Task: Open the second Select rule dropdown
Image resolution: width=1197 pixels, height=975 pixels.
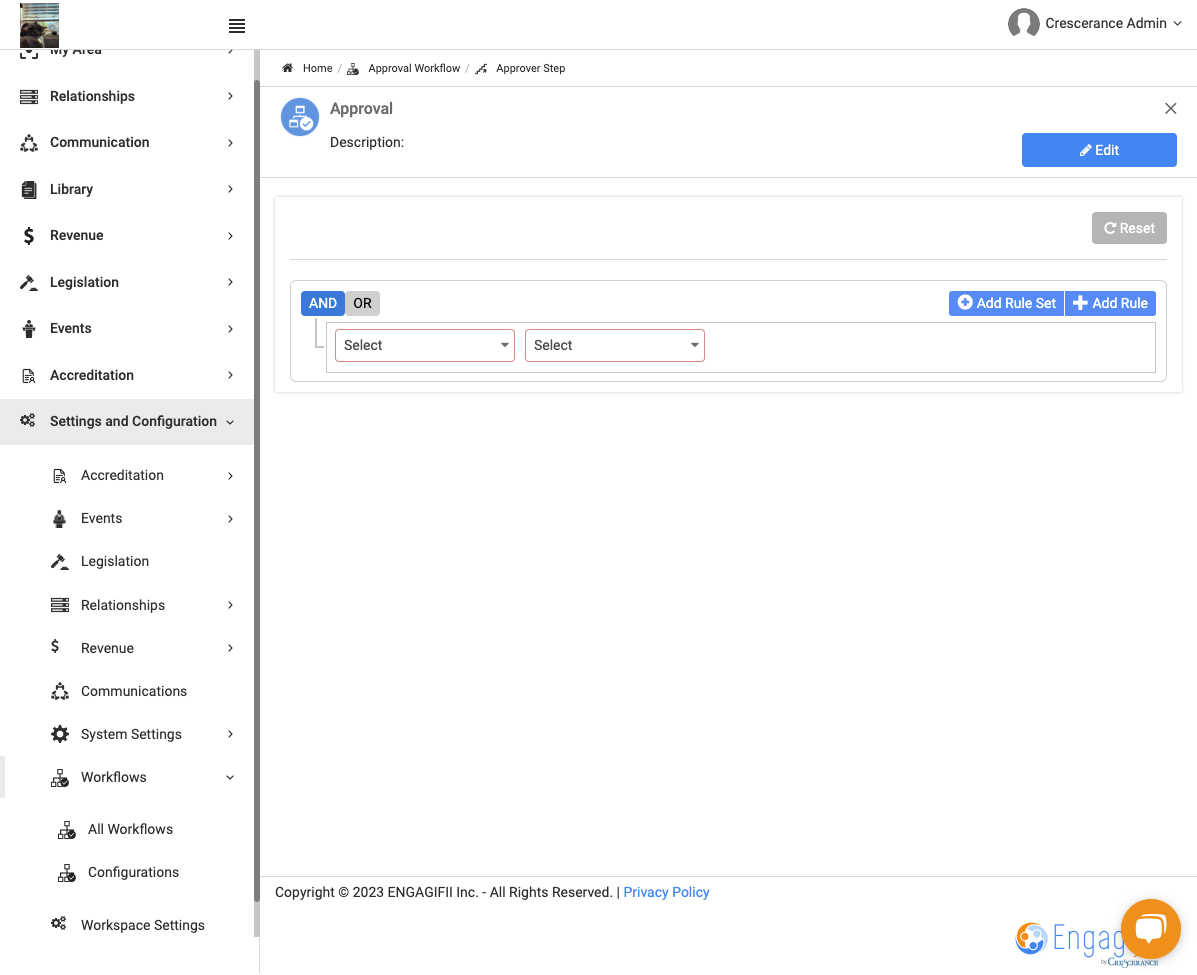Action: tap(615, 345)
